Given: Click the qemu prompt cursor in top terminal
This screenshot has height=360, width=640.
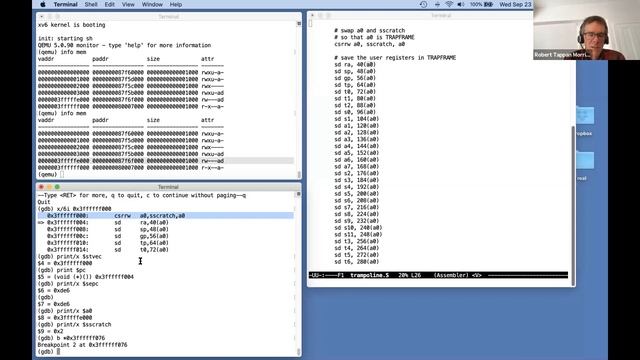Looking at the screenshot, I should 62,175.
